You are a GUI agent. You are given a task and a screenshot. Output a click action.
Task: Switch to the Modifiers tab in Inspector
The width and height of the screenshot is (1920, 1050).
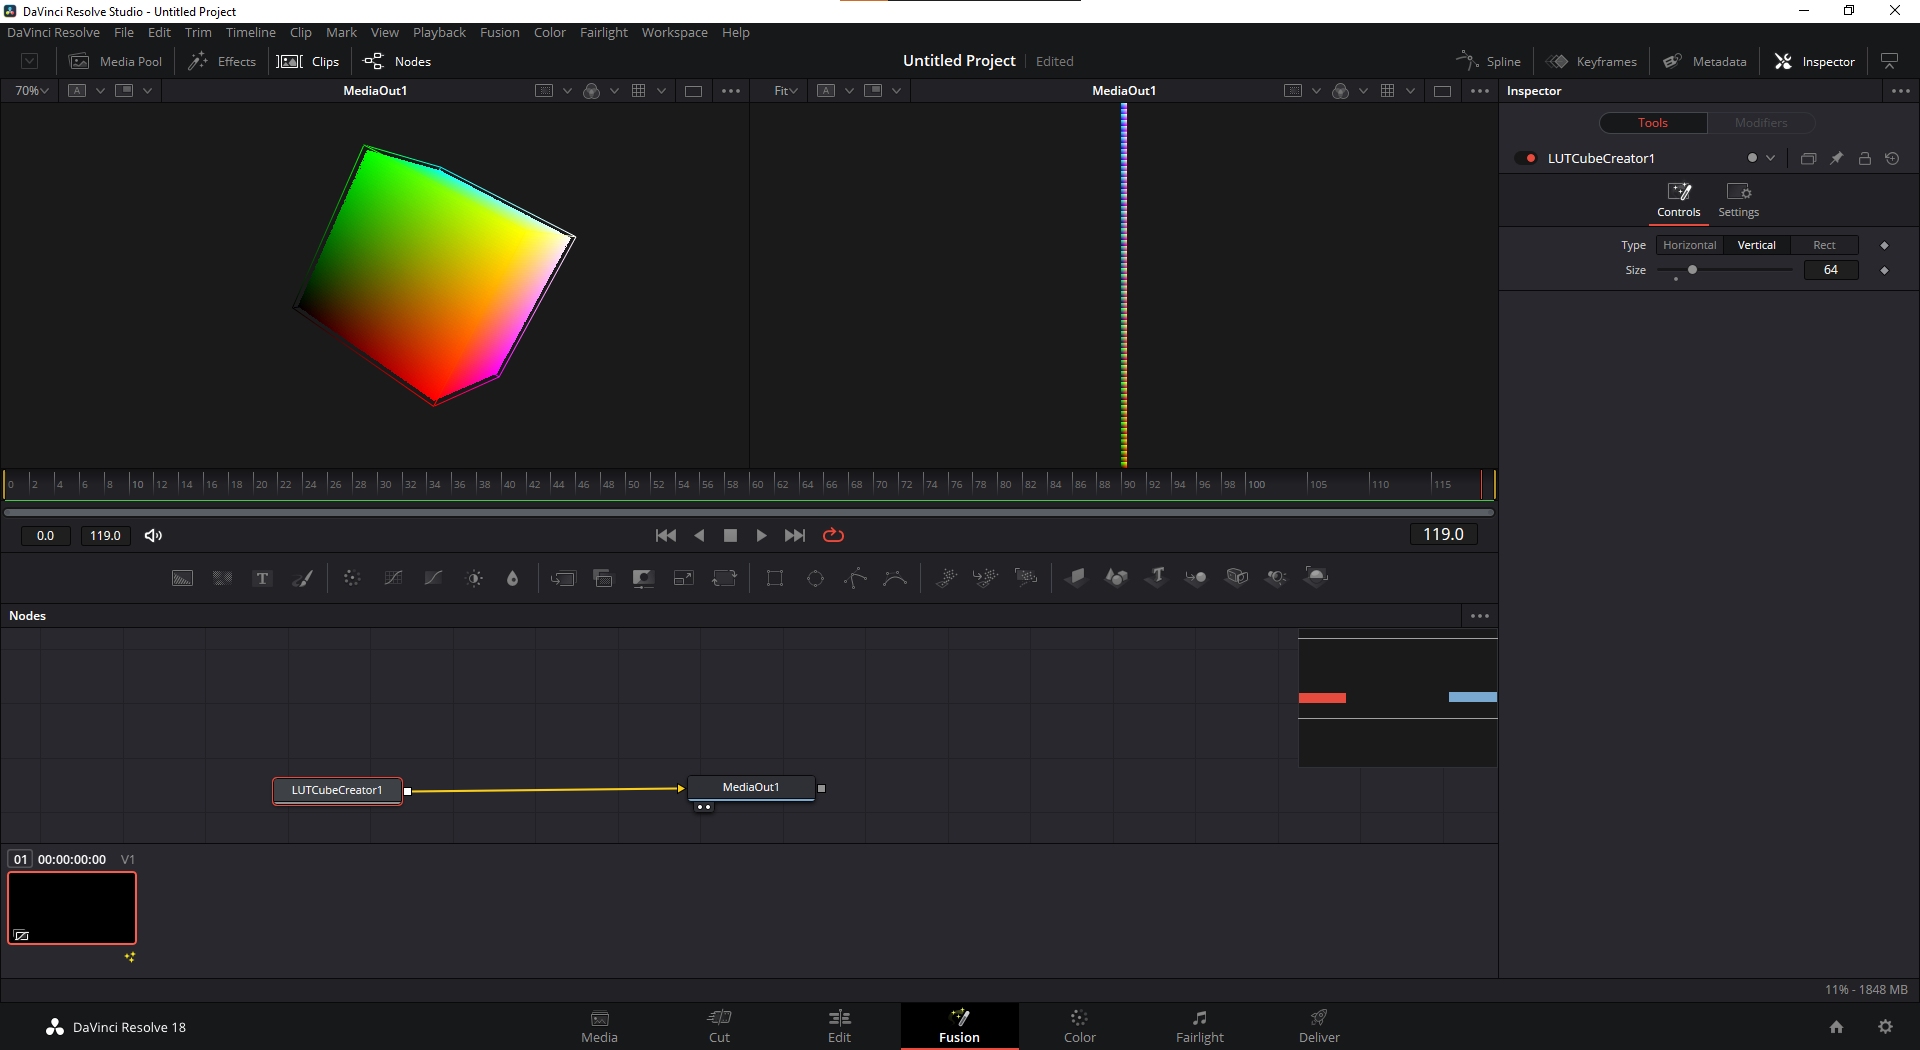coord(1761,123)
